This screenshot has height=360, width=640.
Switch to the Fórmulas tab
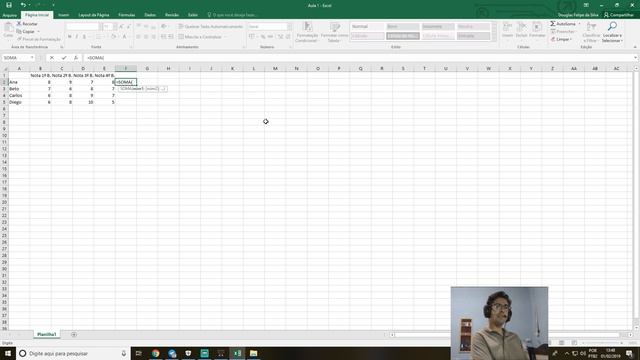[127, 15]
